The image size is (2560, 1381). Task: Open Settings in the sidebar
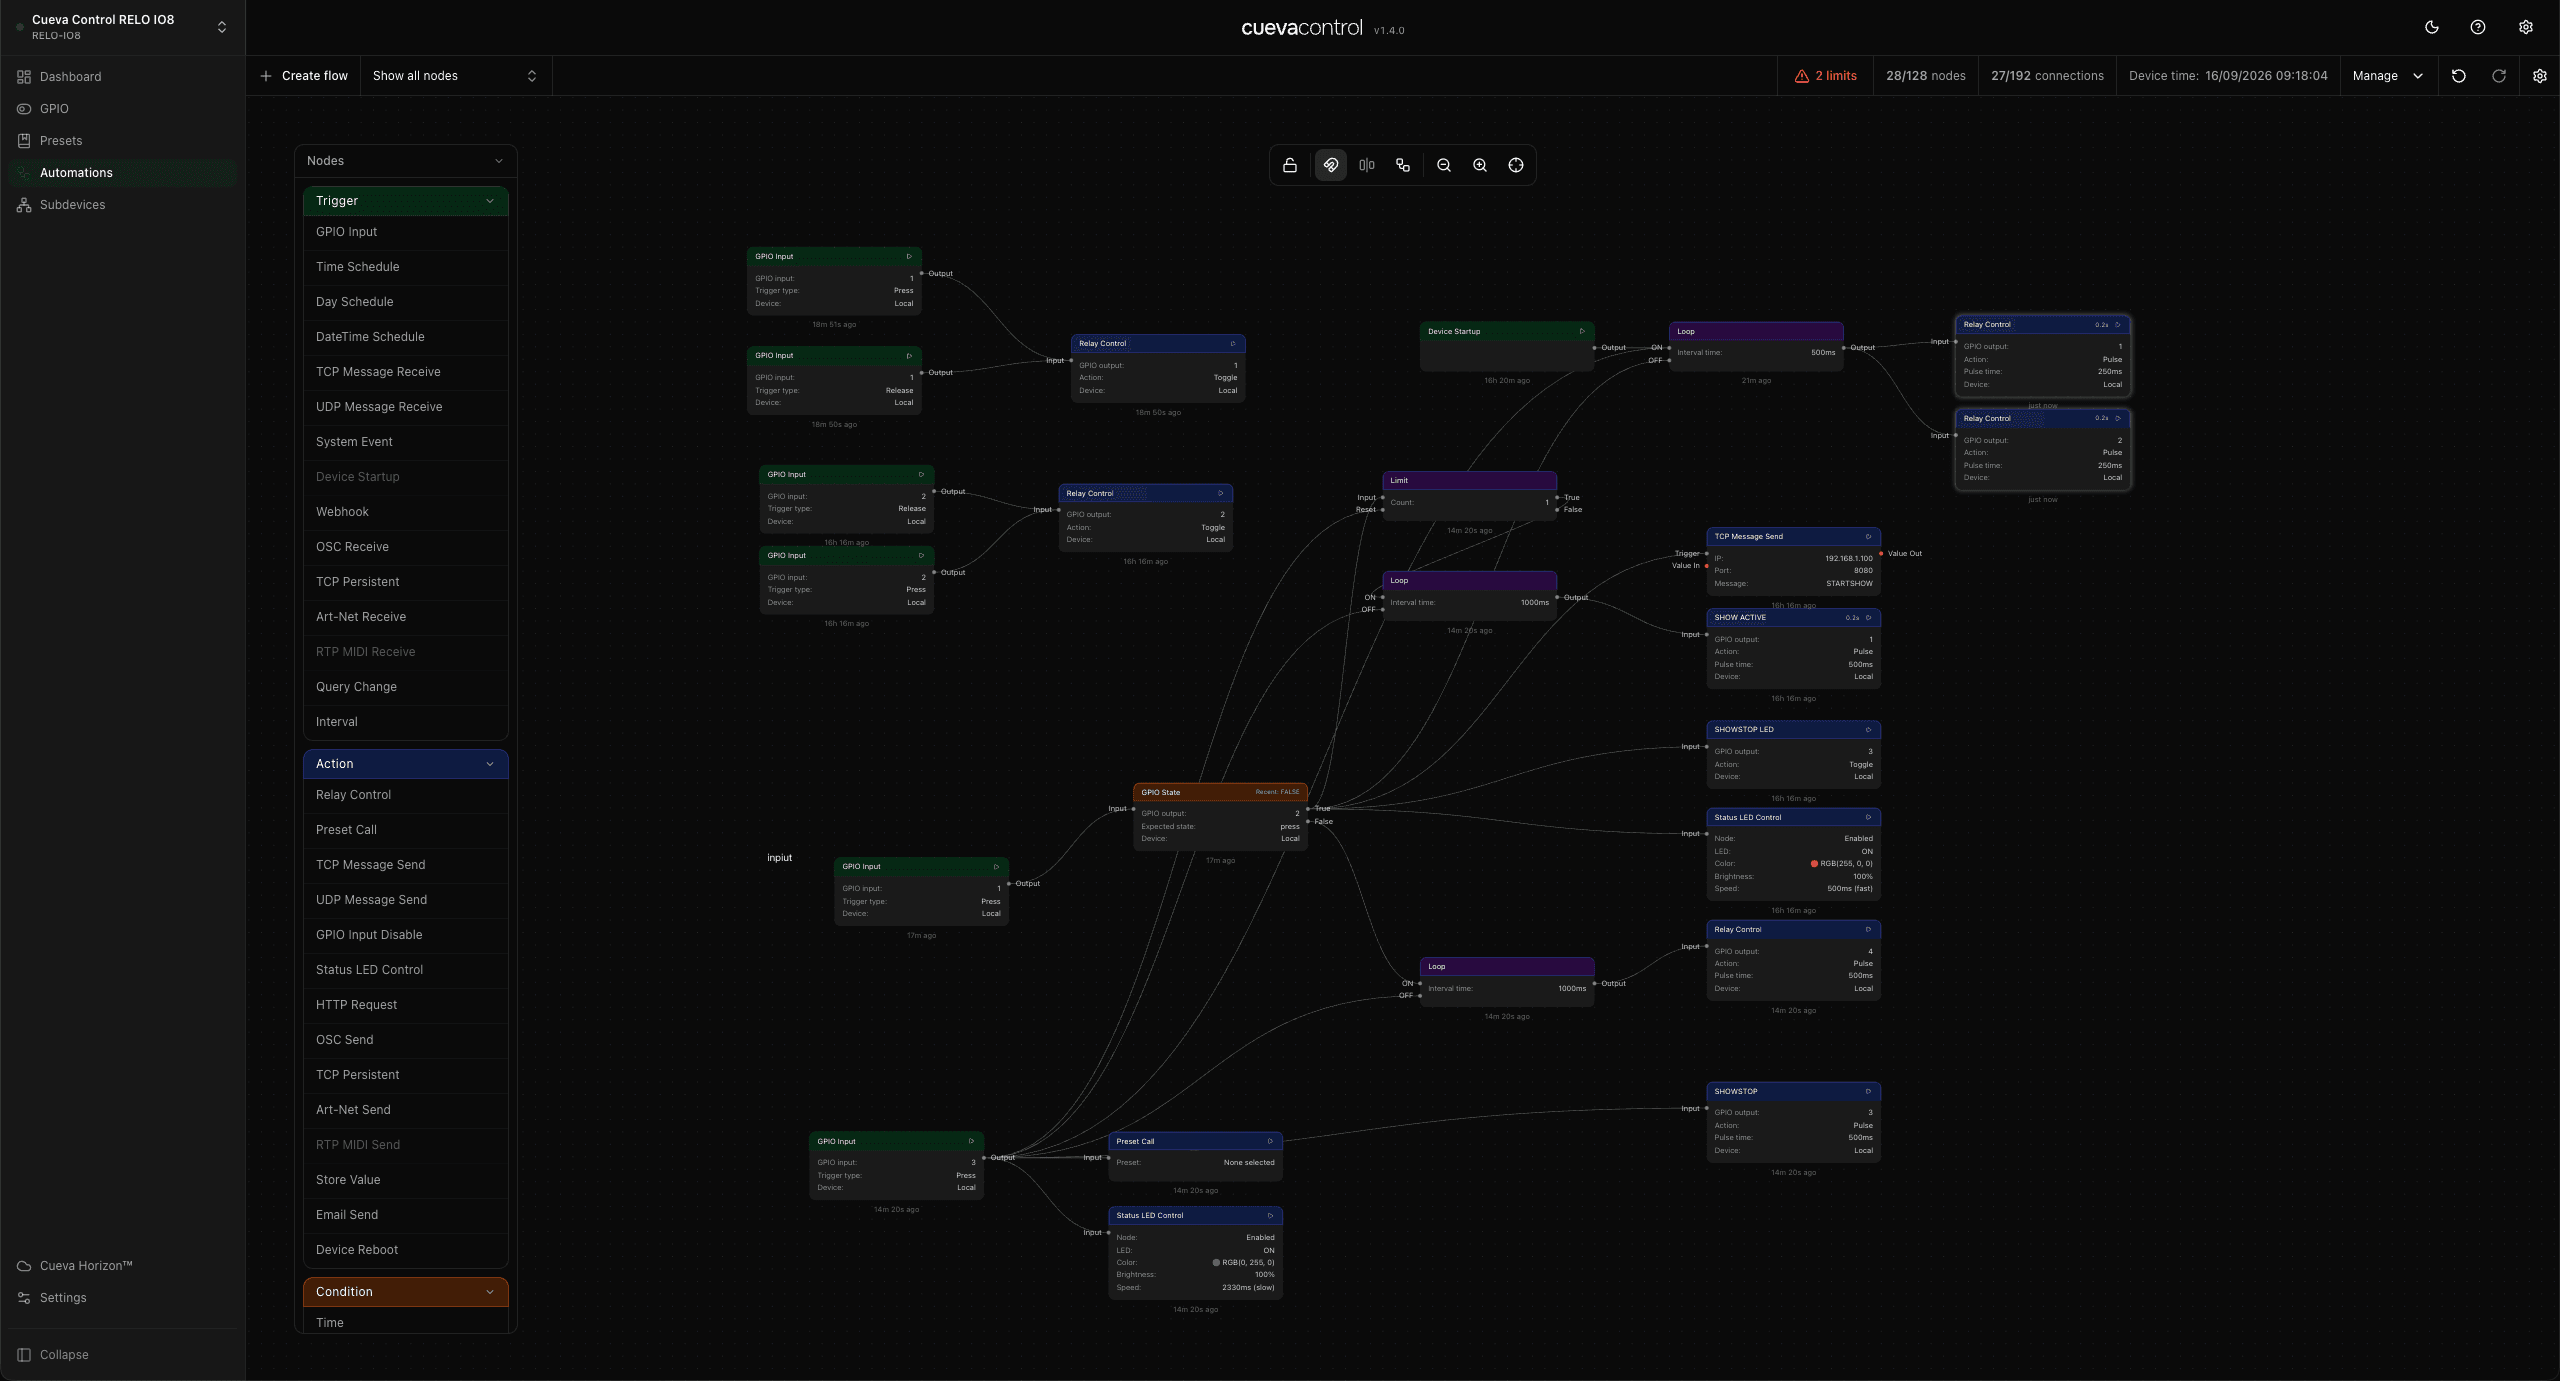122,1298
